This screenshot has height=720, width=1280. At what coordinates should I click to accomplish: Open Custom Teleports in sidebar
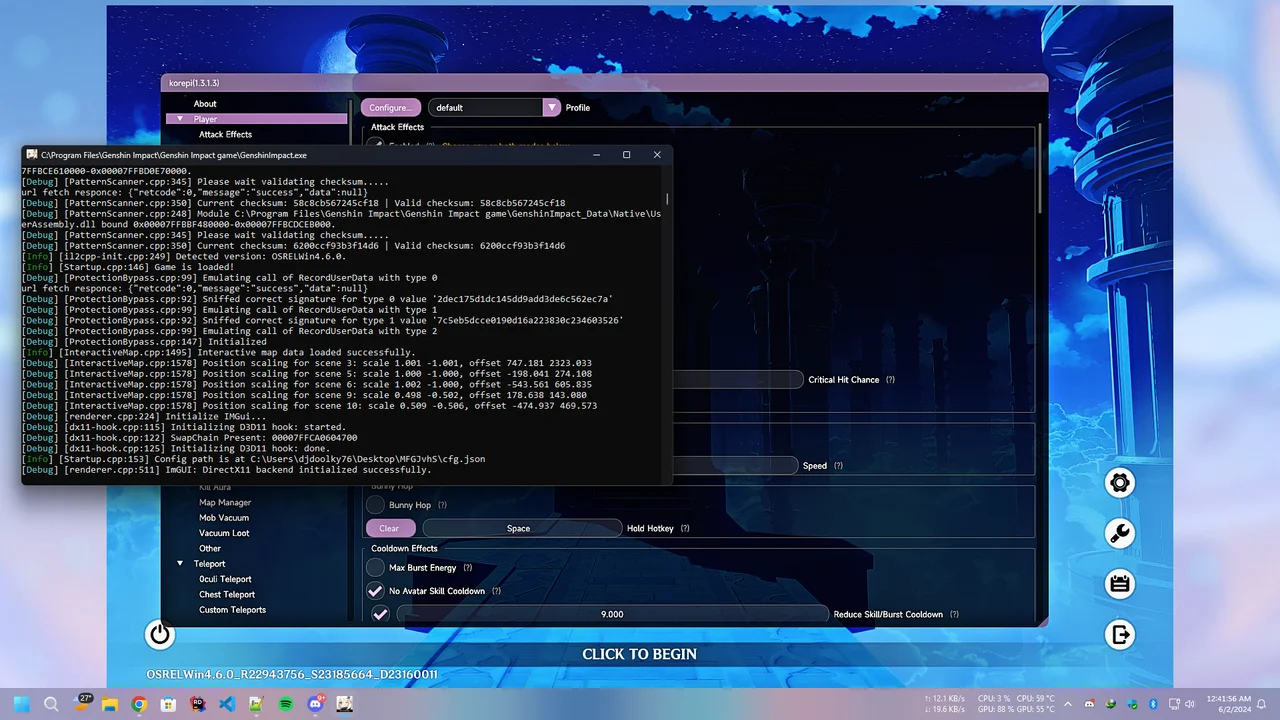click(232, 610)
